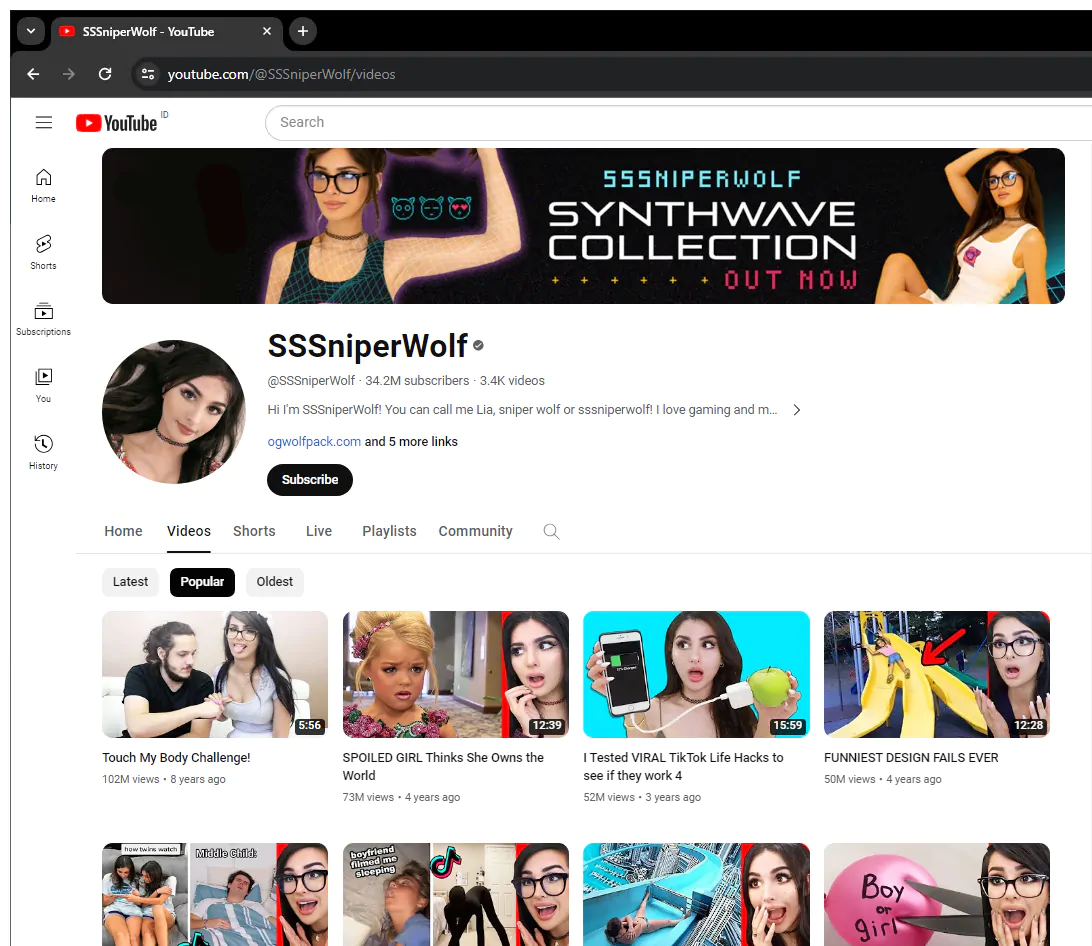Reload the page
The width and height of the screenshot is (1092, 946).
(105, 74)
